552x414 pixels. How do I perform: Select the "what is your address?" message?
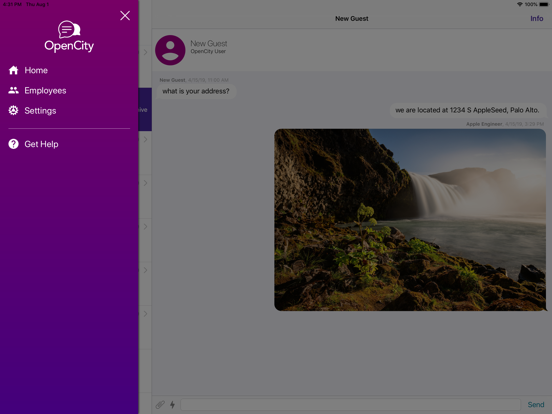[x=196, y=91]
